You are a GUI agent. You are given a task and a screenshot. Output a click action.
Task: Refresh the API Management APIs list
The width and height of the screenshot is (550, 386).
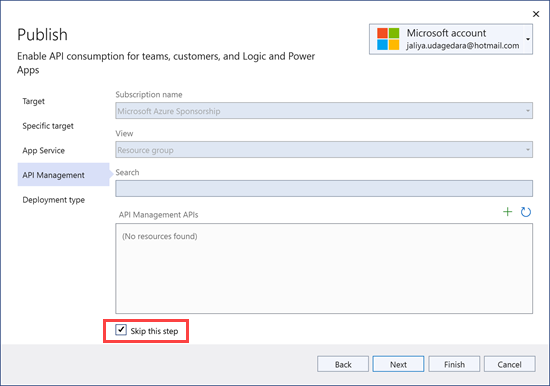click(x=525, y=212)
